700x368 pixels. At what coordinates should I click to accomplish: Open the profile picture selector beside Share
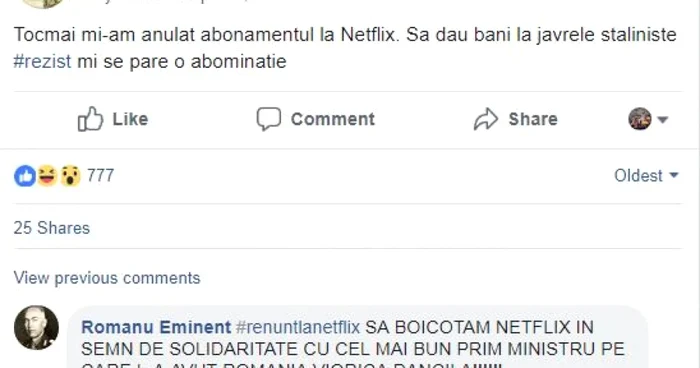(640, 119)
